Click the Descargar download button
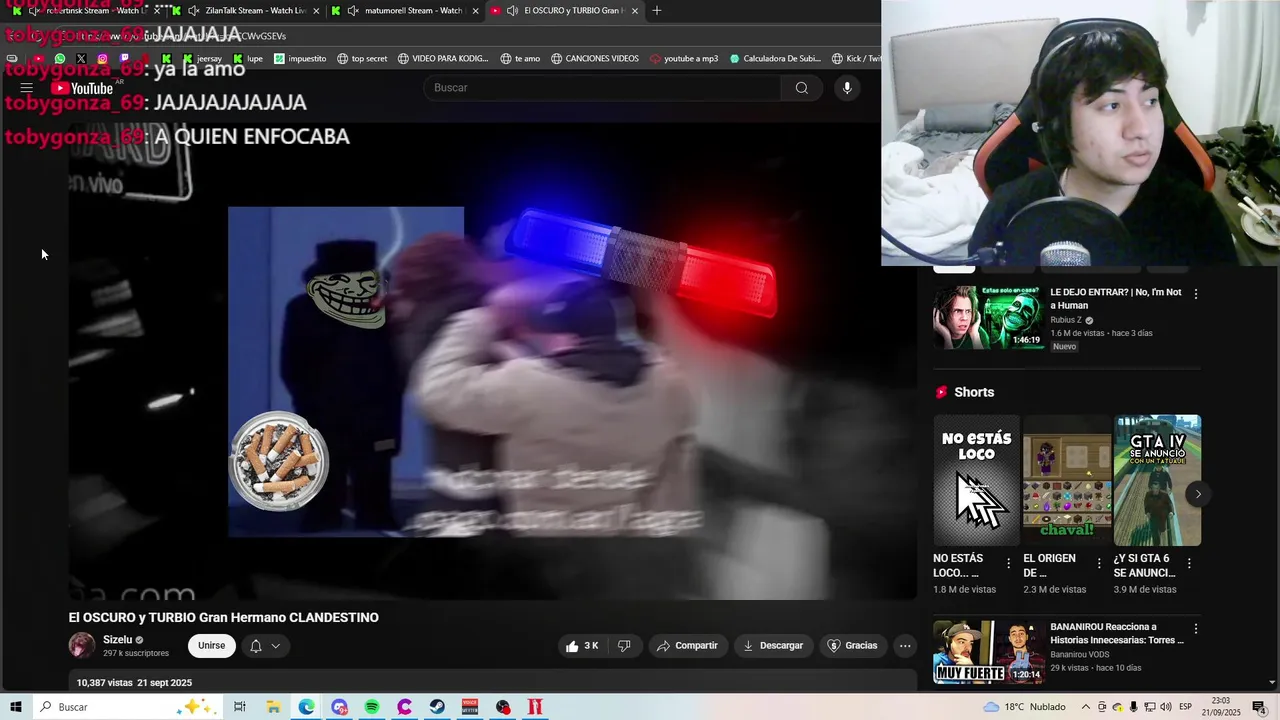Viewport: 1280px width, 720px height. [772, 646]
